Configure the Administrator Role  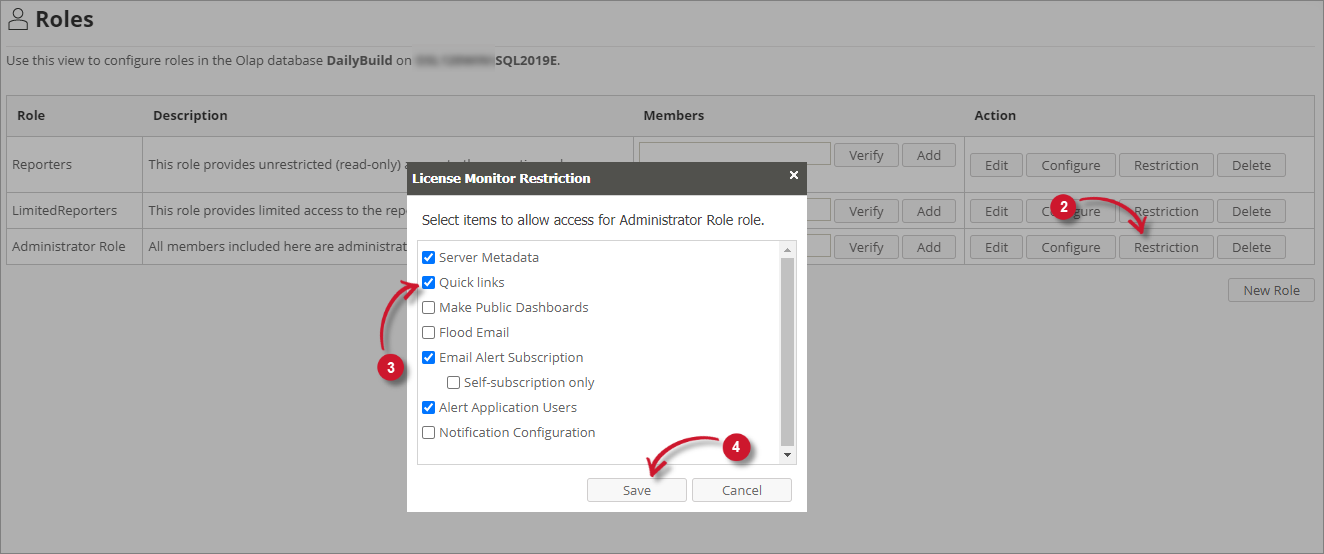click(x=1070, y=247)
